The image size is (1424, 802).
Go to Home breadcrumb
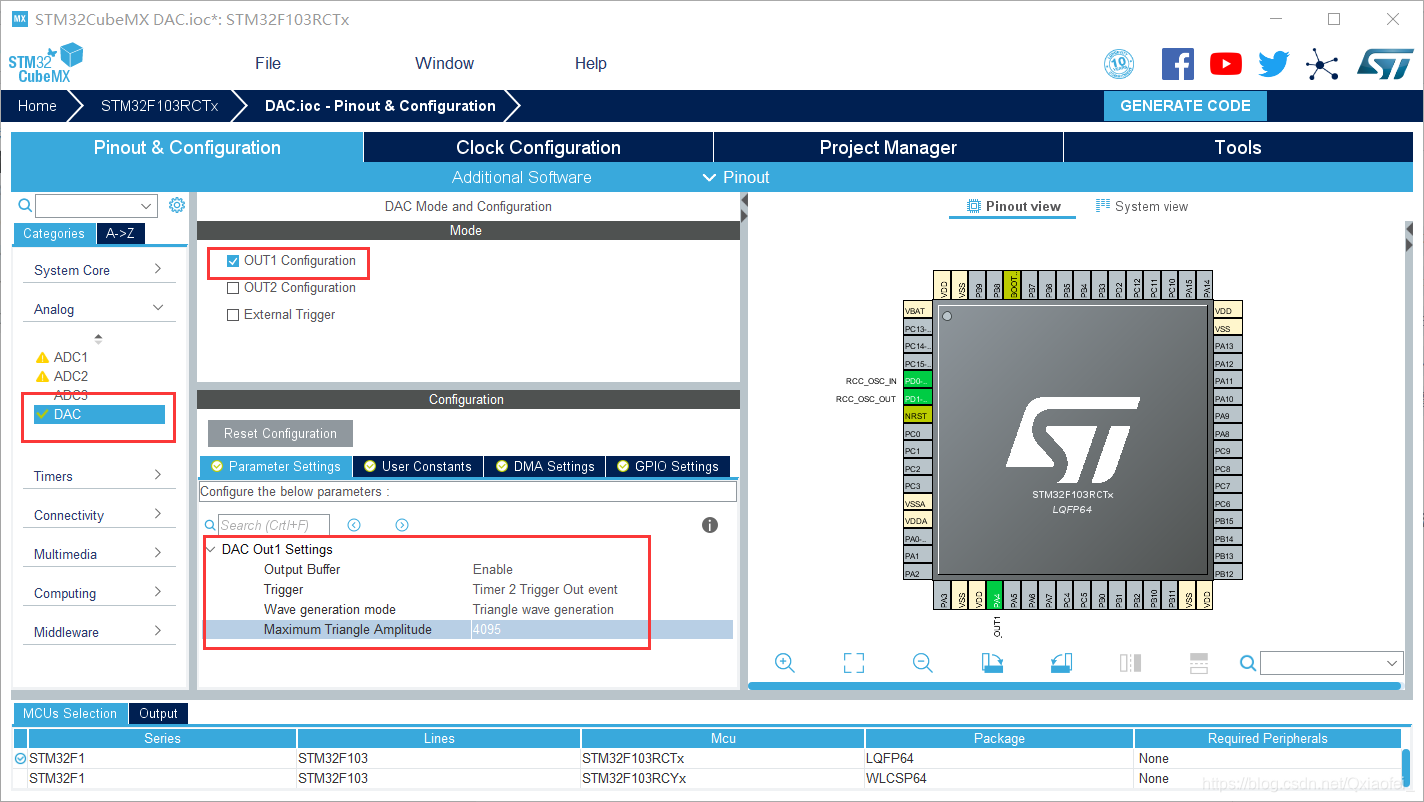pos(37,105)
